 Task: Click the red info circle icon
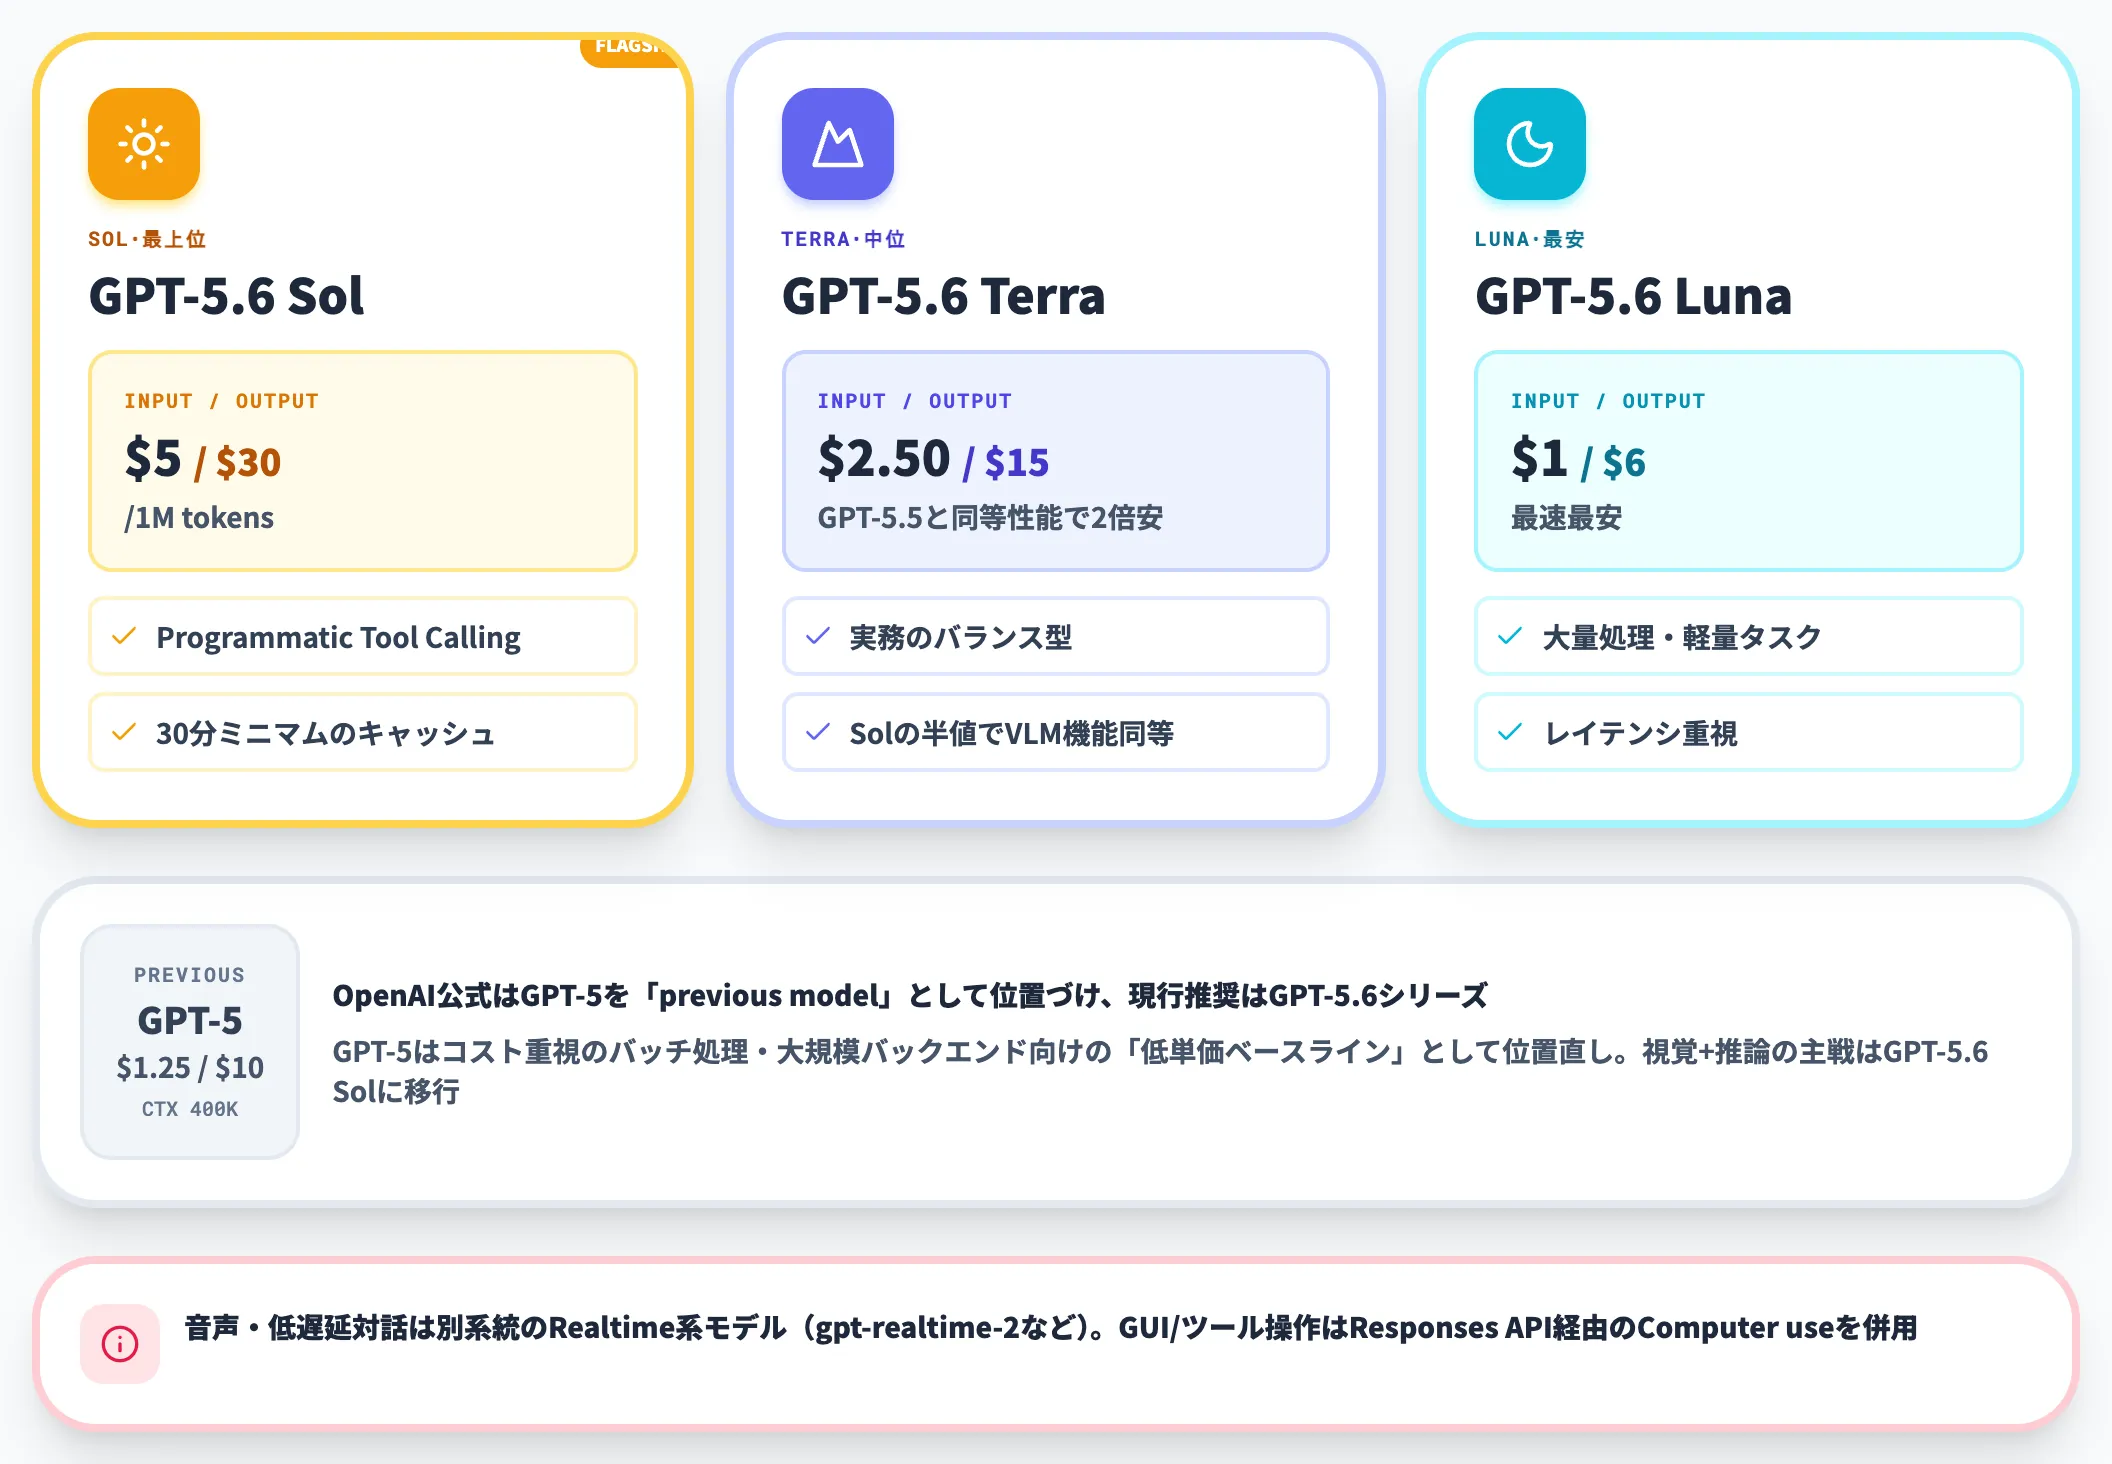point(120,1343)
